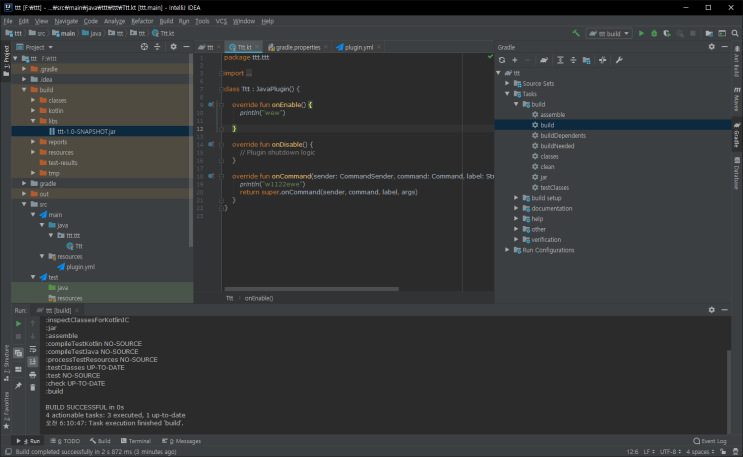
Task: Open the Terminal tool window tab
Action: [136, 441]
